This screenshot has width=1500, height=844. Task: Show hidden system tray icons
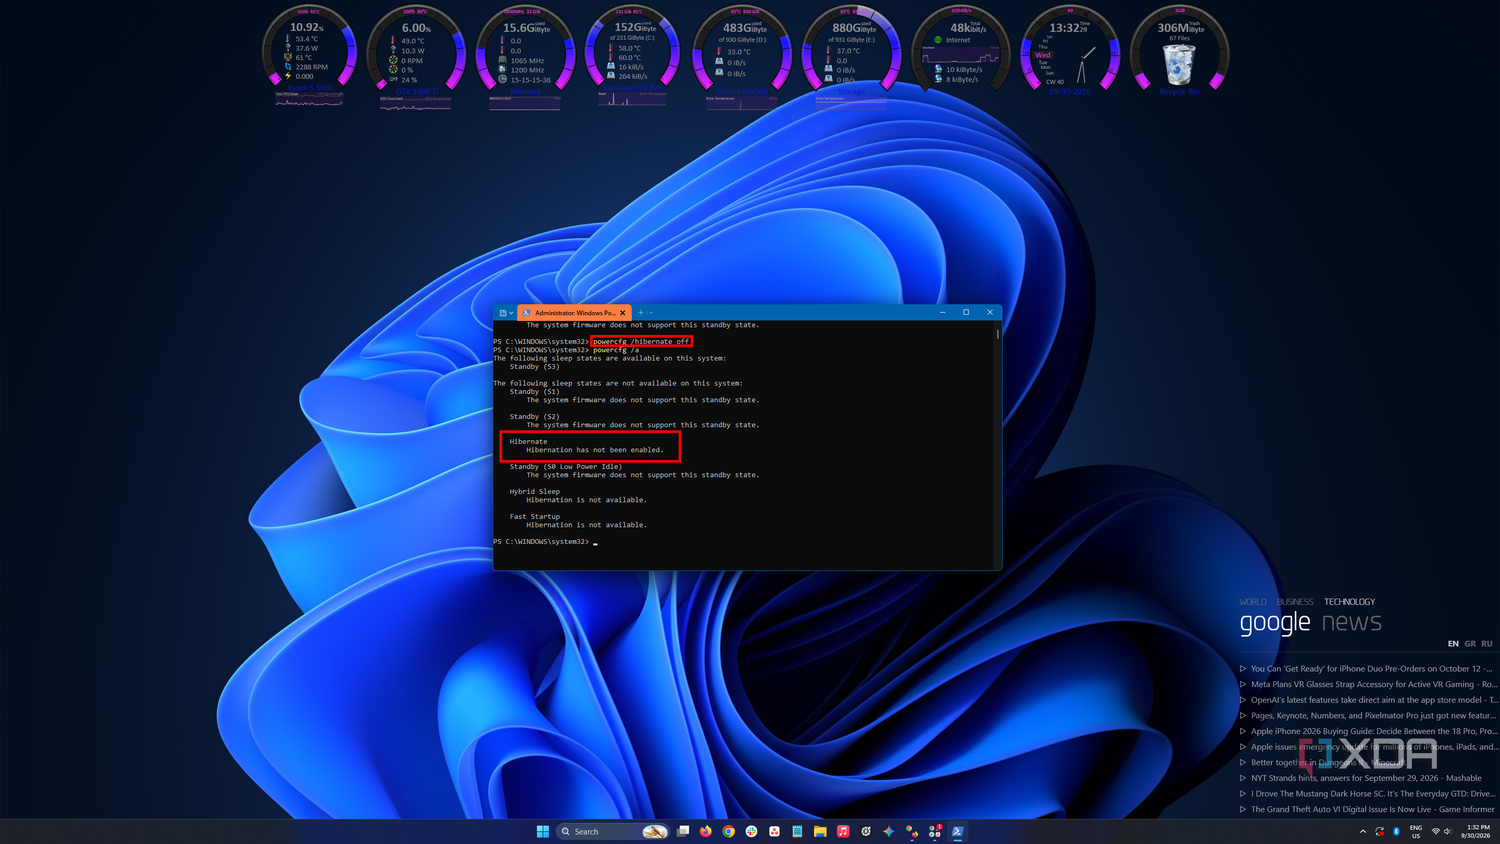[x=1362, y=832]
